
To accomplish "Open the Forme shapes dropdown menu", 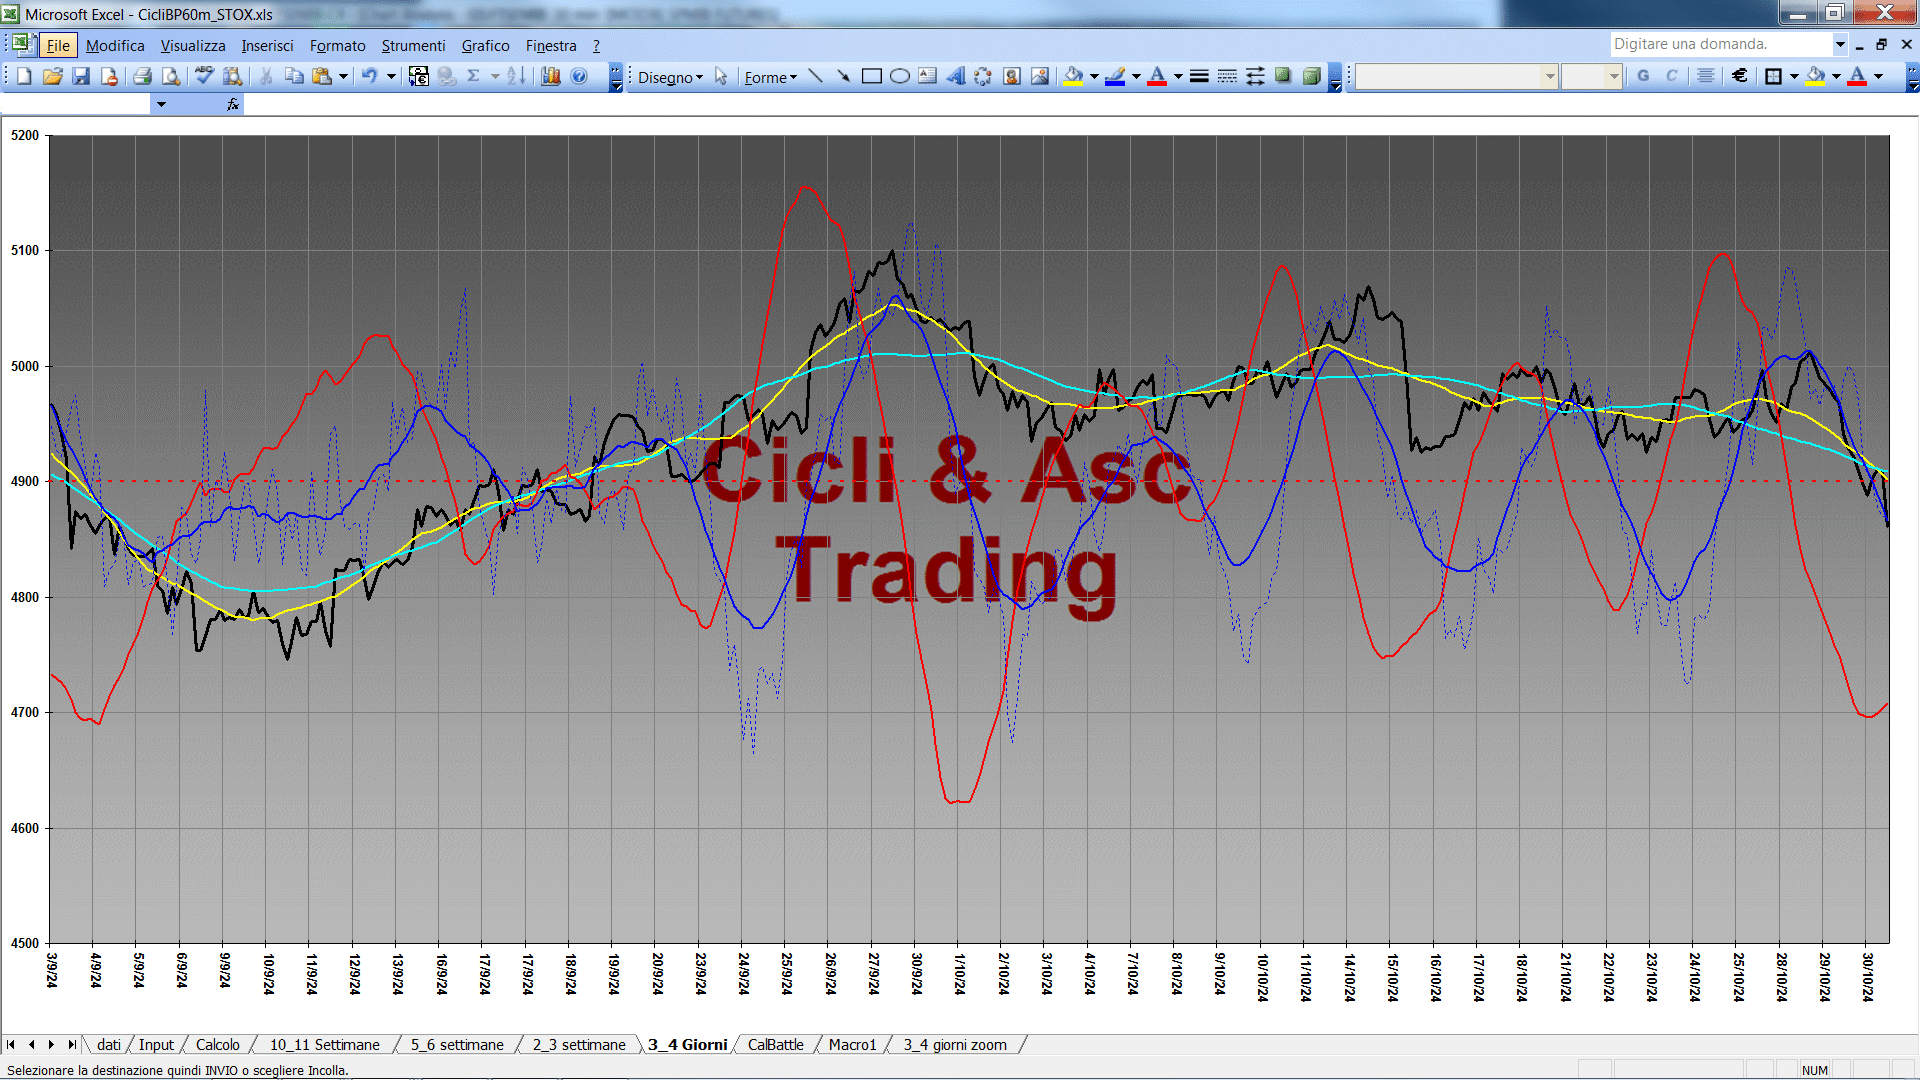I will click(x=770, y=77).
